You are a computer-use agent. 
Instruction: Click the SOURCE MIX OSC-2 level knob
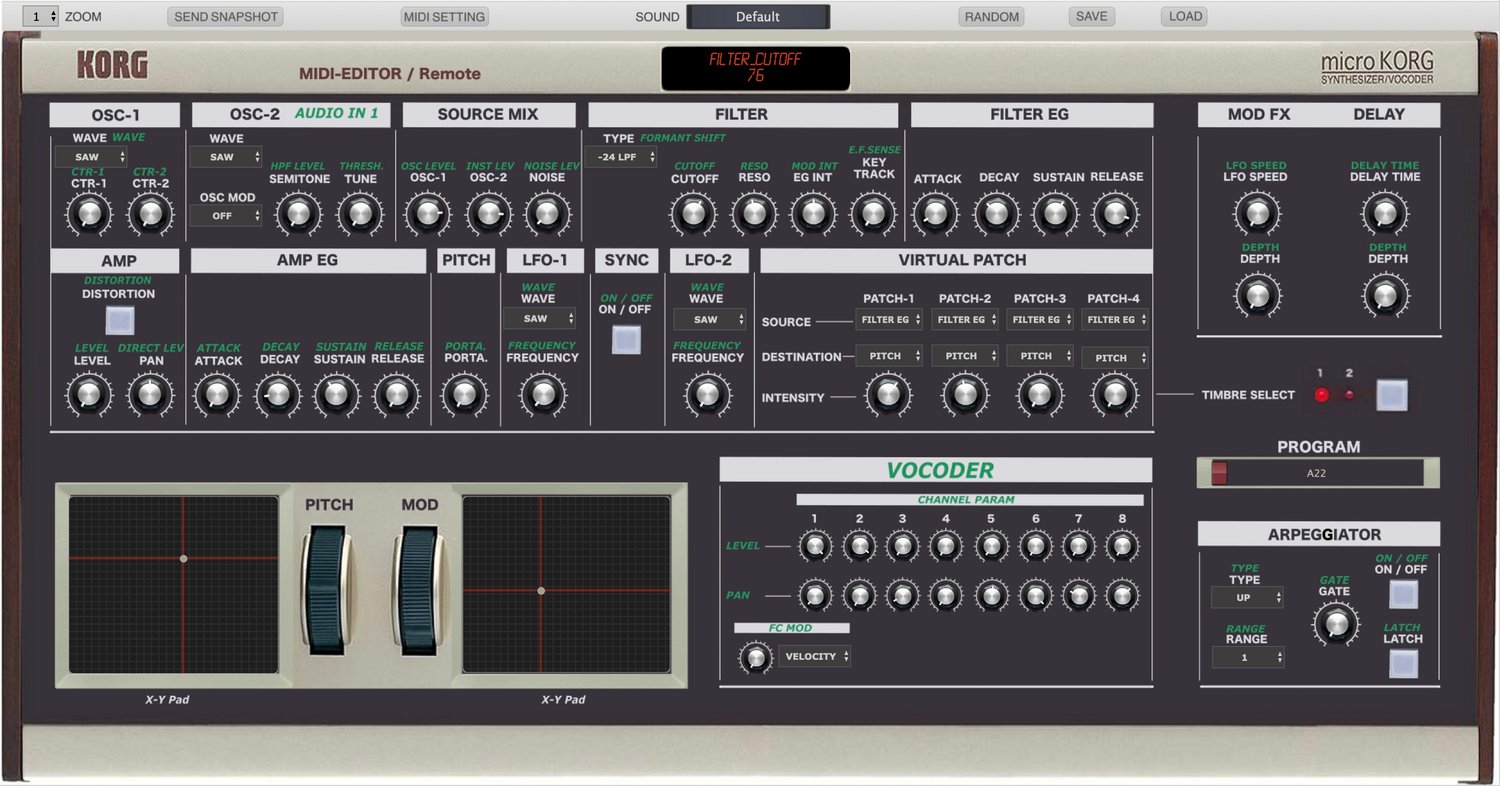click(487, 212)
